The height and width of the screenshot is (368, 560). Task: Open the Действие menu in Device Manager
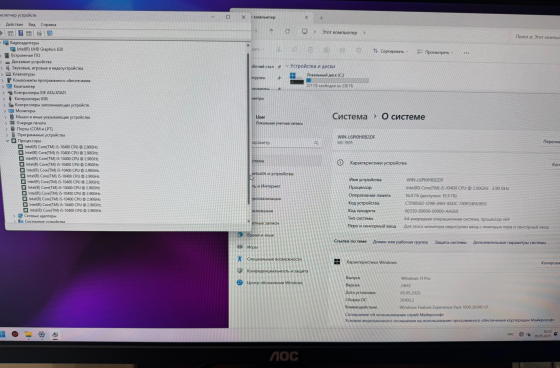point(14,25)
